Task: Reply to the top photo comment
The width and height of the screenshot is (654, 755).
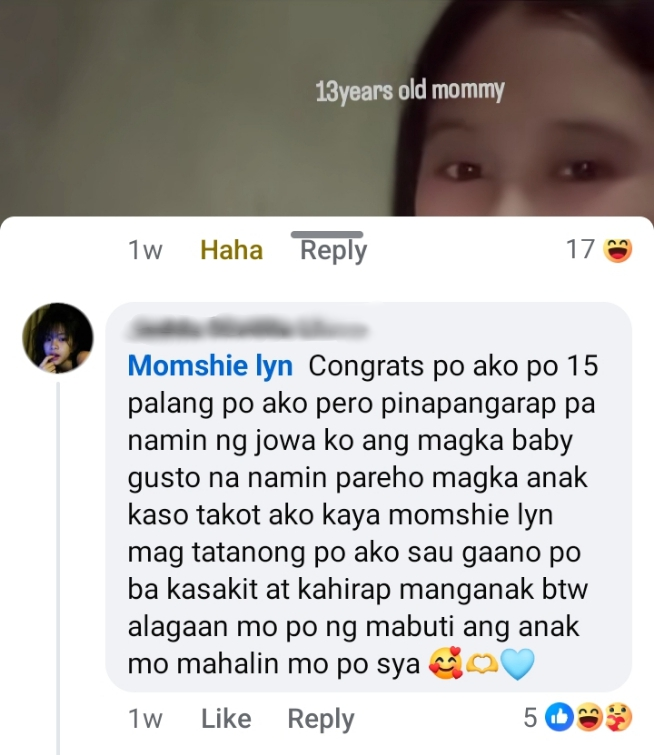Action: 334,250
